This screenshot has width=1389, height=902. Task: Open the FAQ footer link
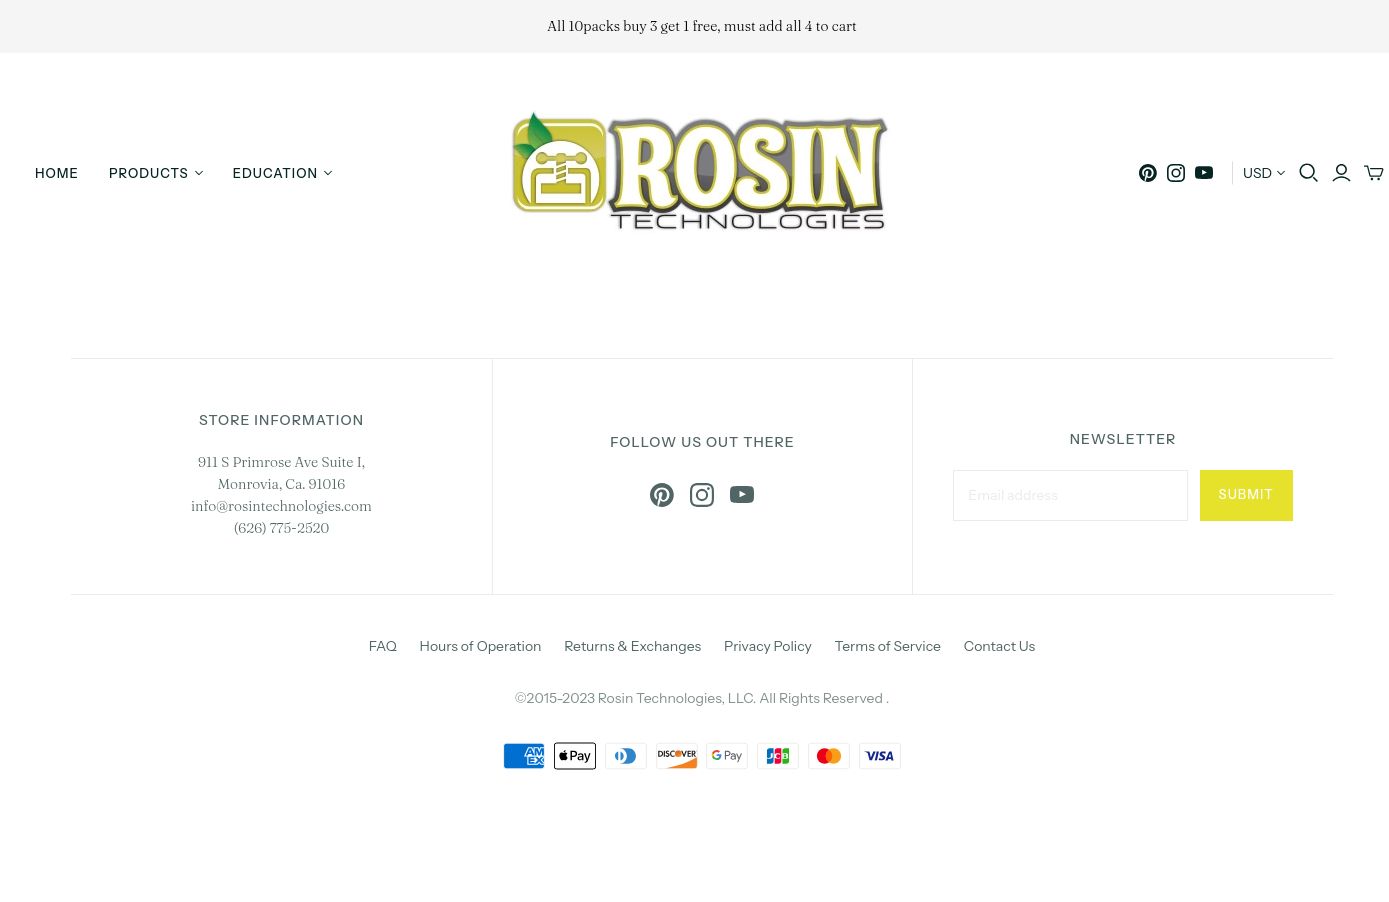[x=382, y=646]
